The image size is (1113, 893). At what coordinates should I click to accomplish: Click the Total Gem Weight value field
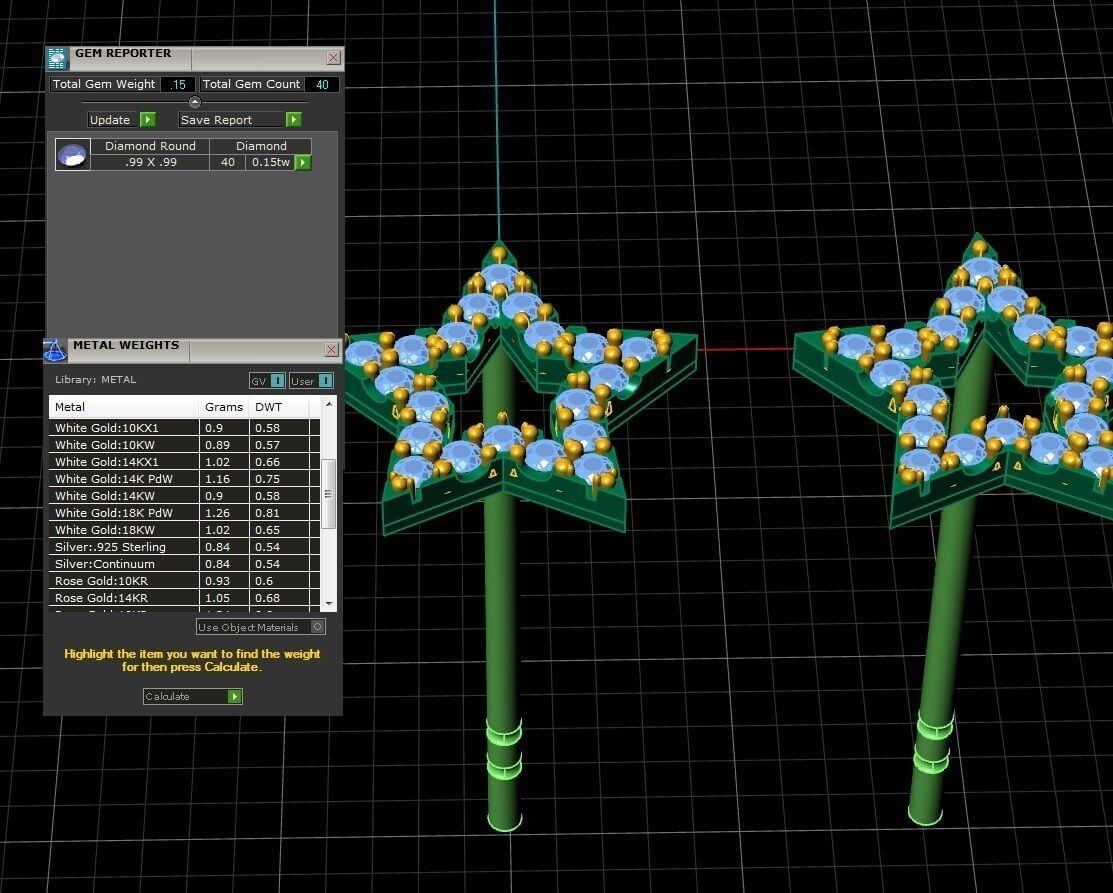[x=178, y=85]
